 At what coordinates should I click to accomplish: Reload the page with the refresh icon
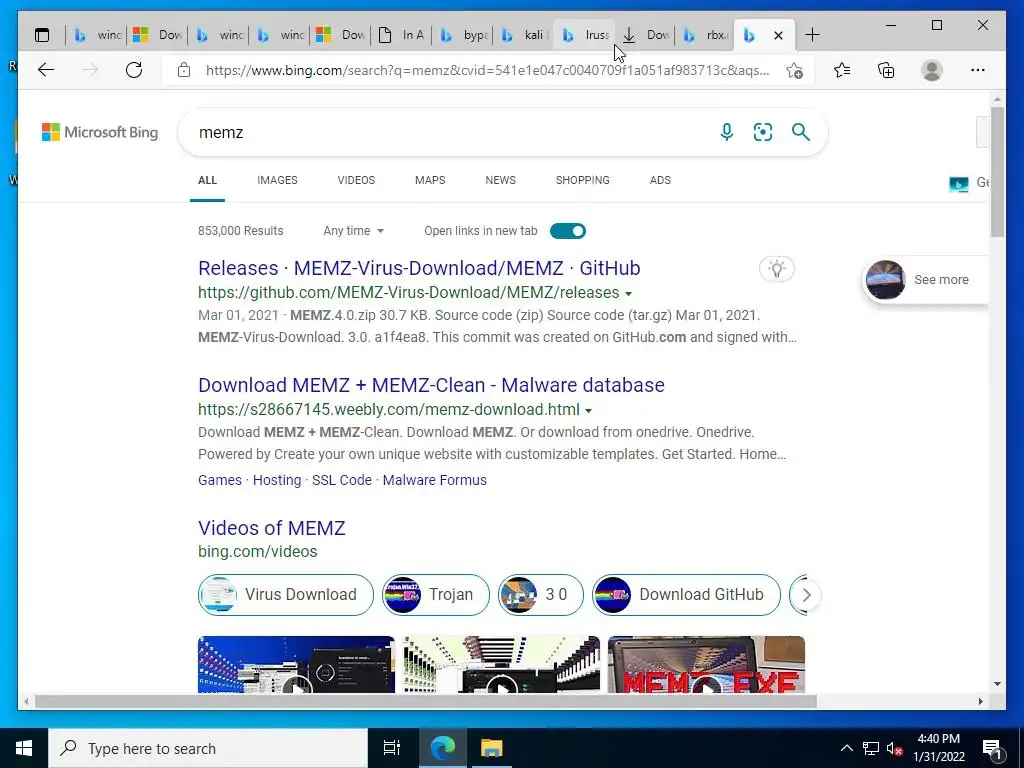pos(134,70)
